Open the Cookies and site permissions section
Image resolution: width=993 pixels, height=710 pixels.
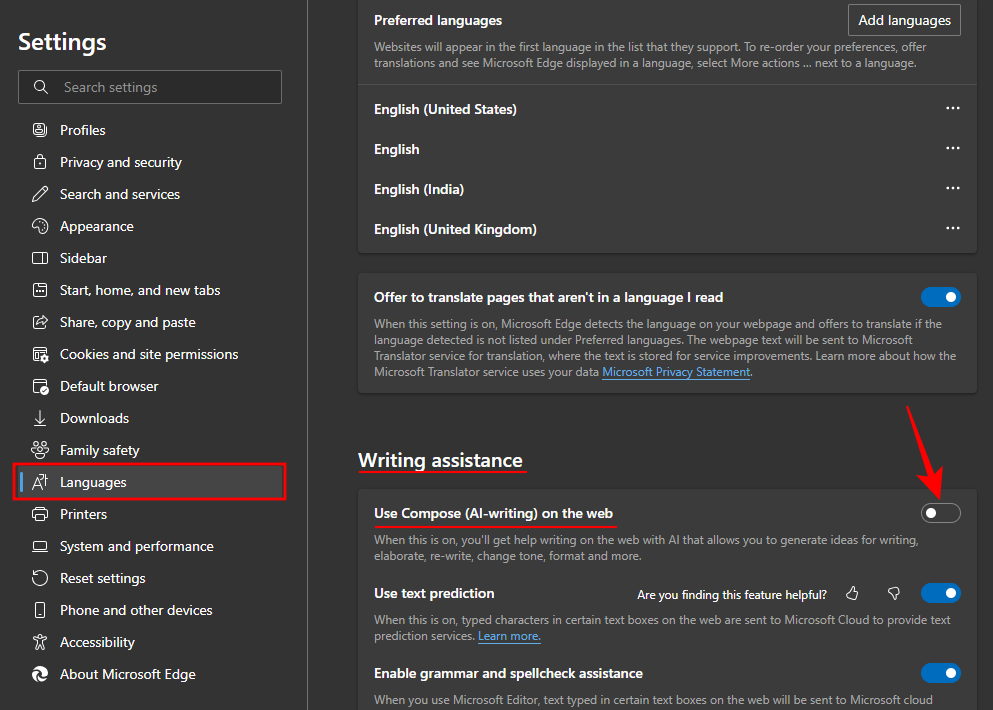[x=149, y=354]
